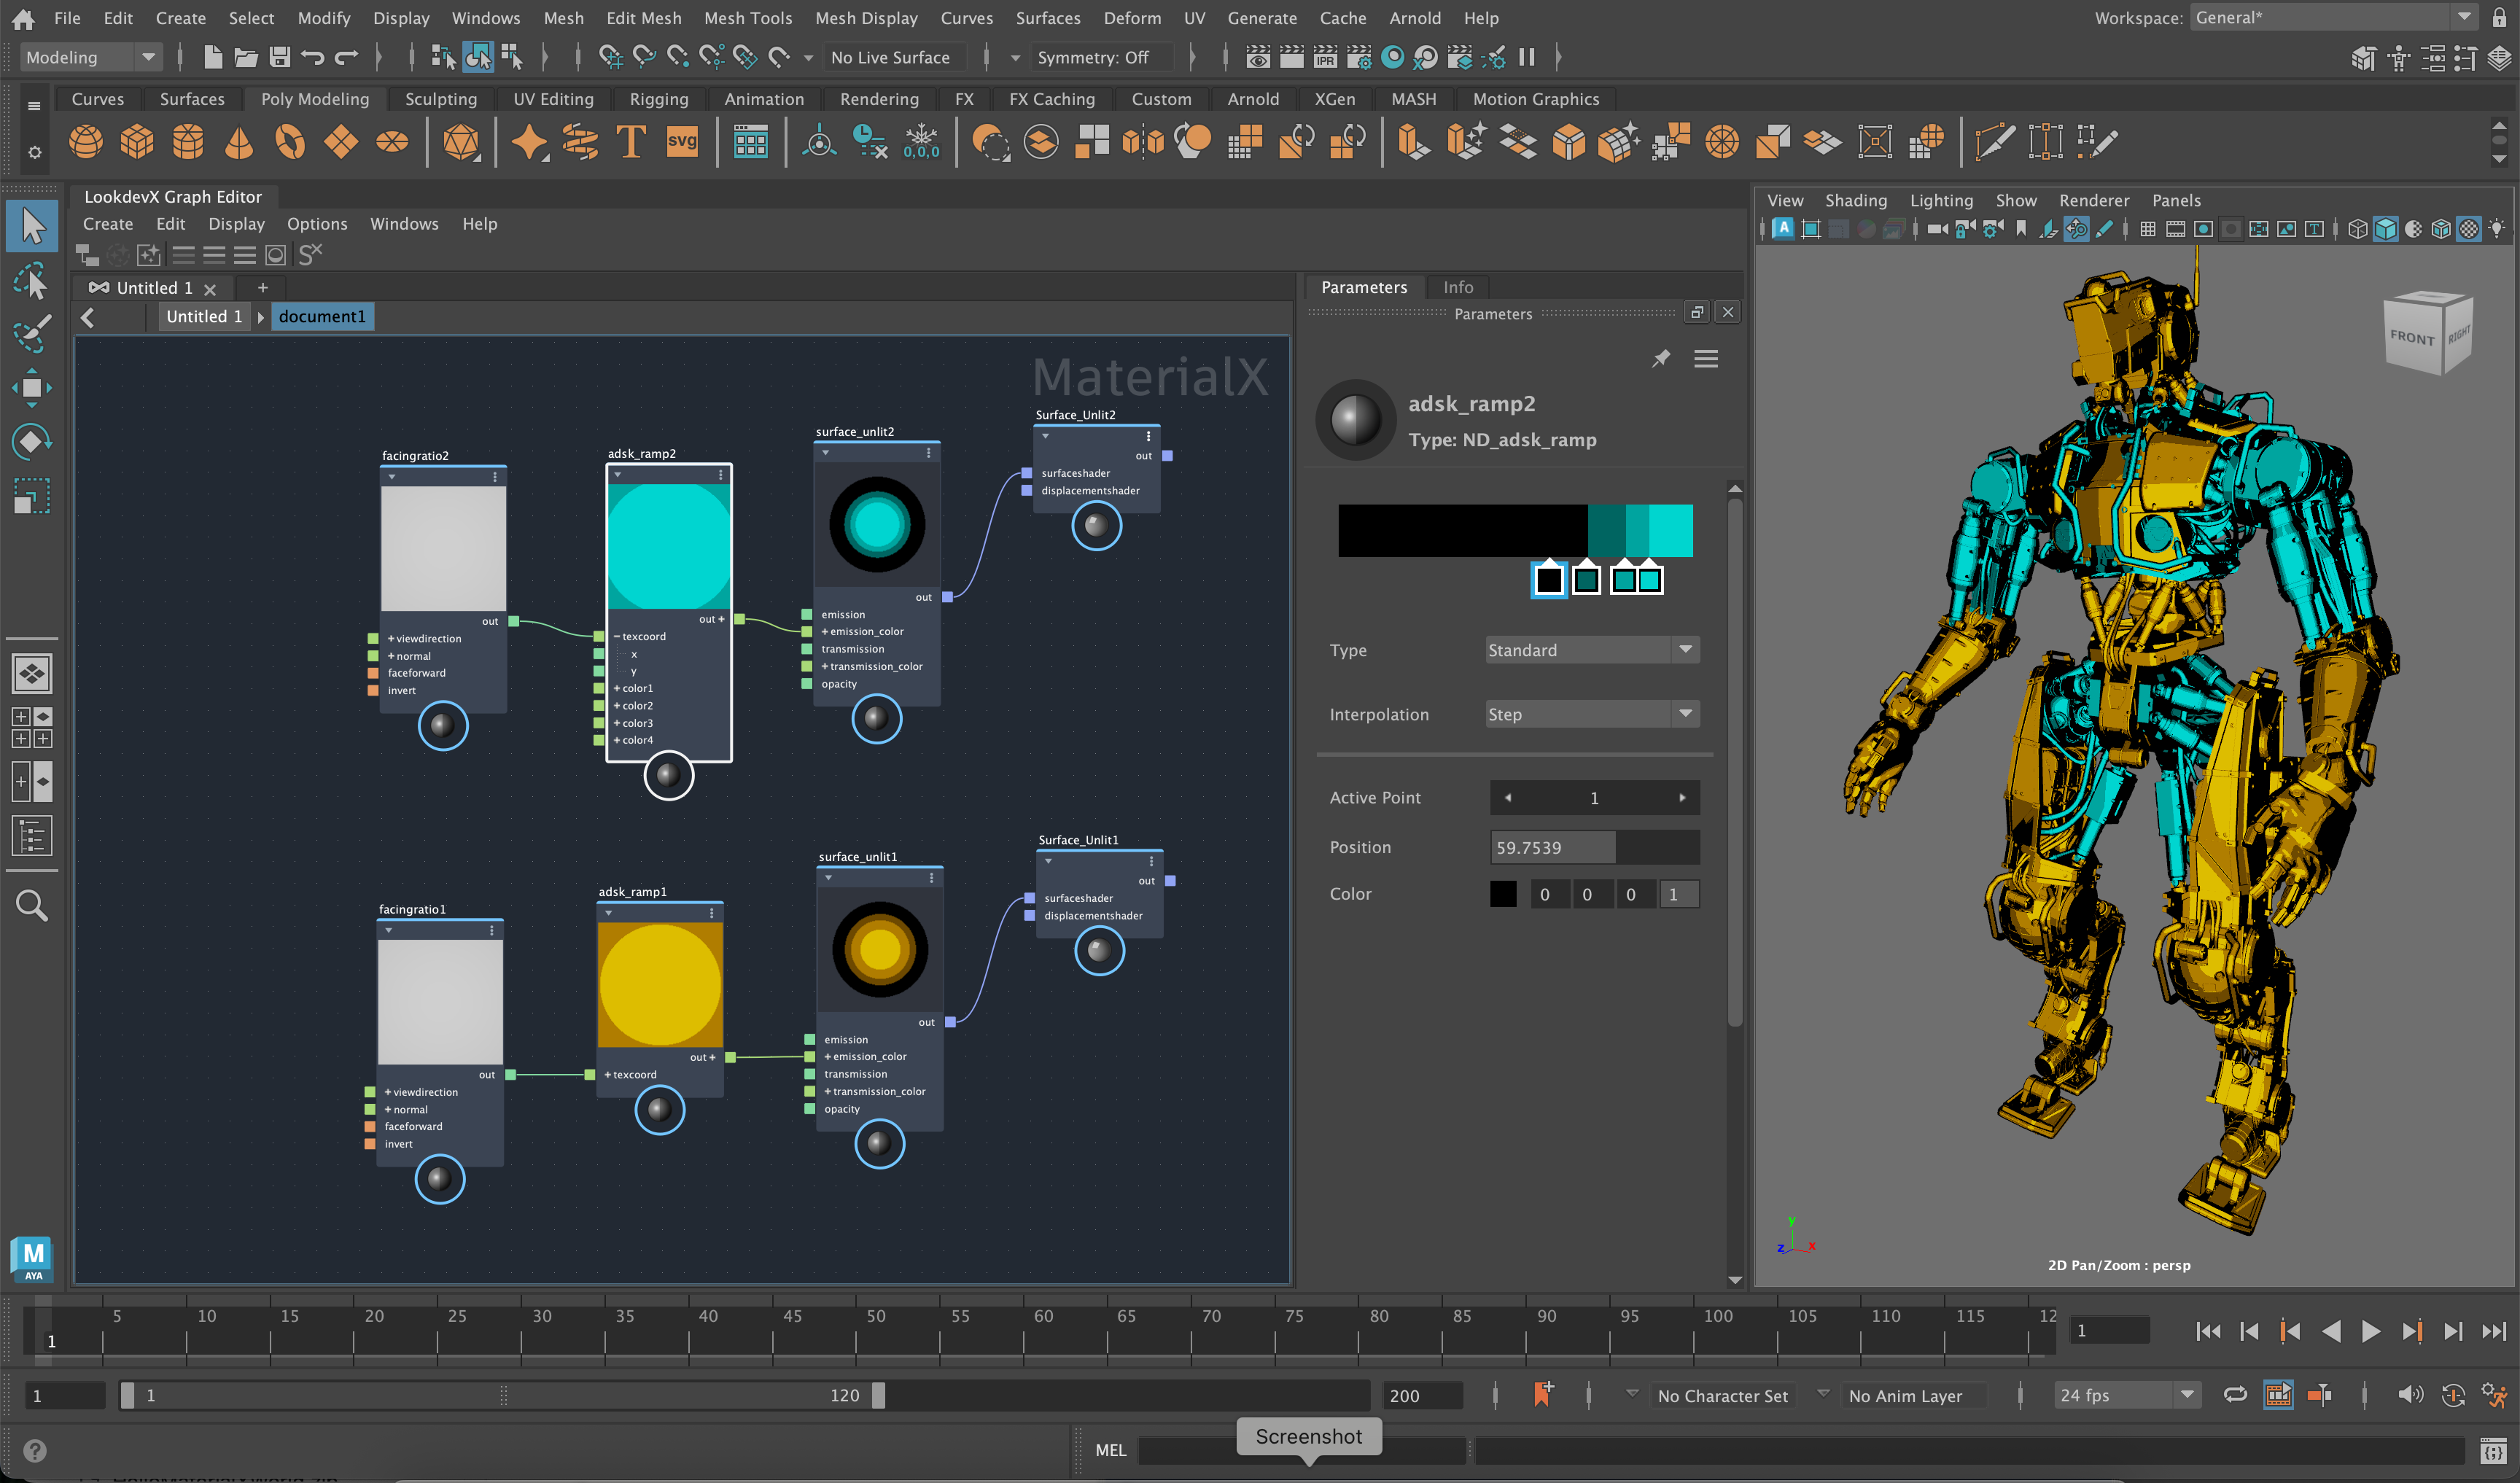Click the document1 breadcrumb link
This screenshot has width=2520, height=1483.
[x=321, y=316]
